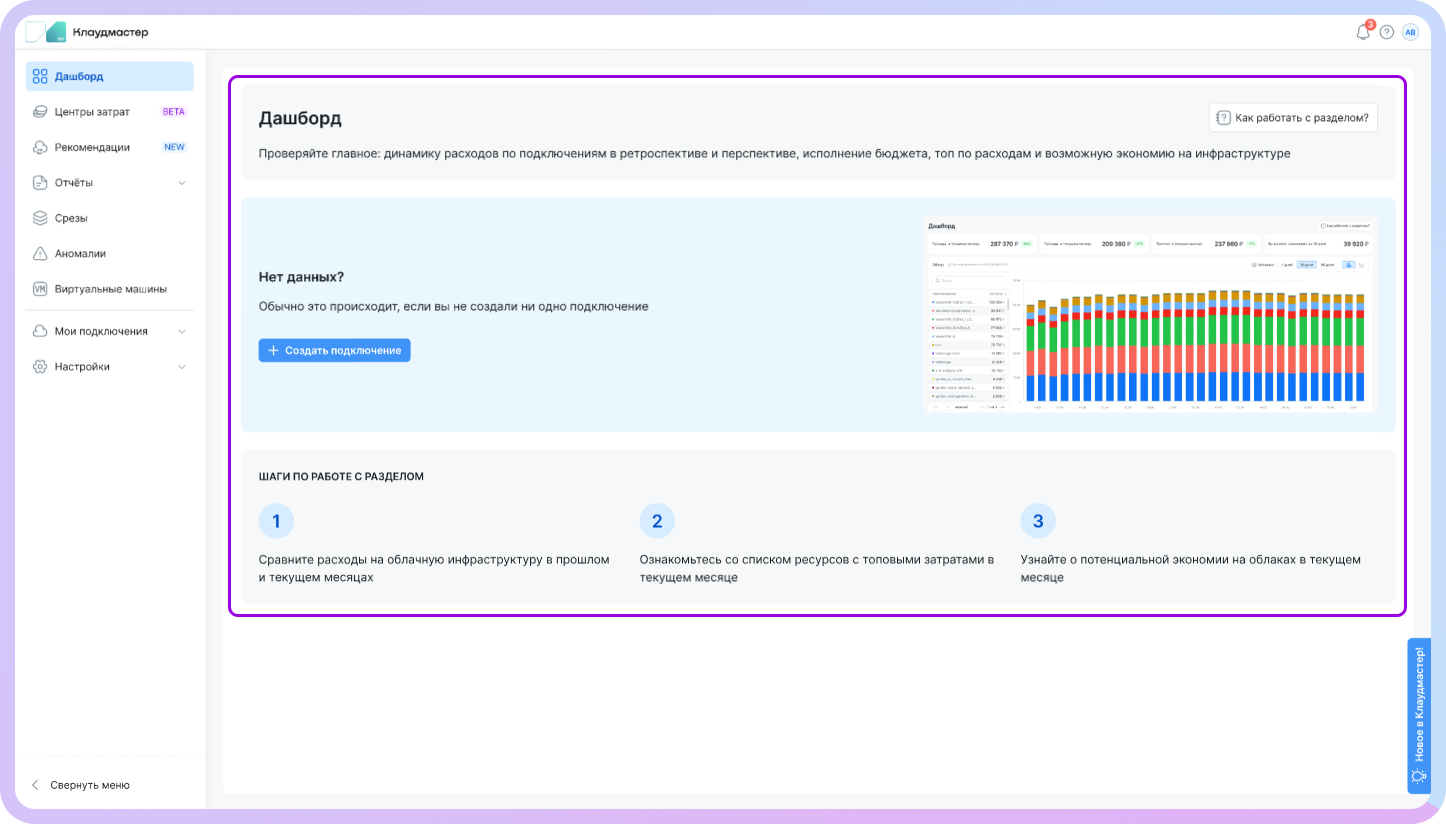Click the Центры затрат coins icon
Viewport: 1446px width, 824px height.
[40, 112]
